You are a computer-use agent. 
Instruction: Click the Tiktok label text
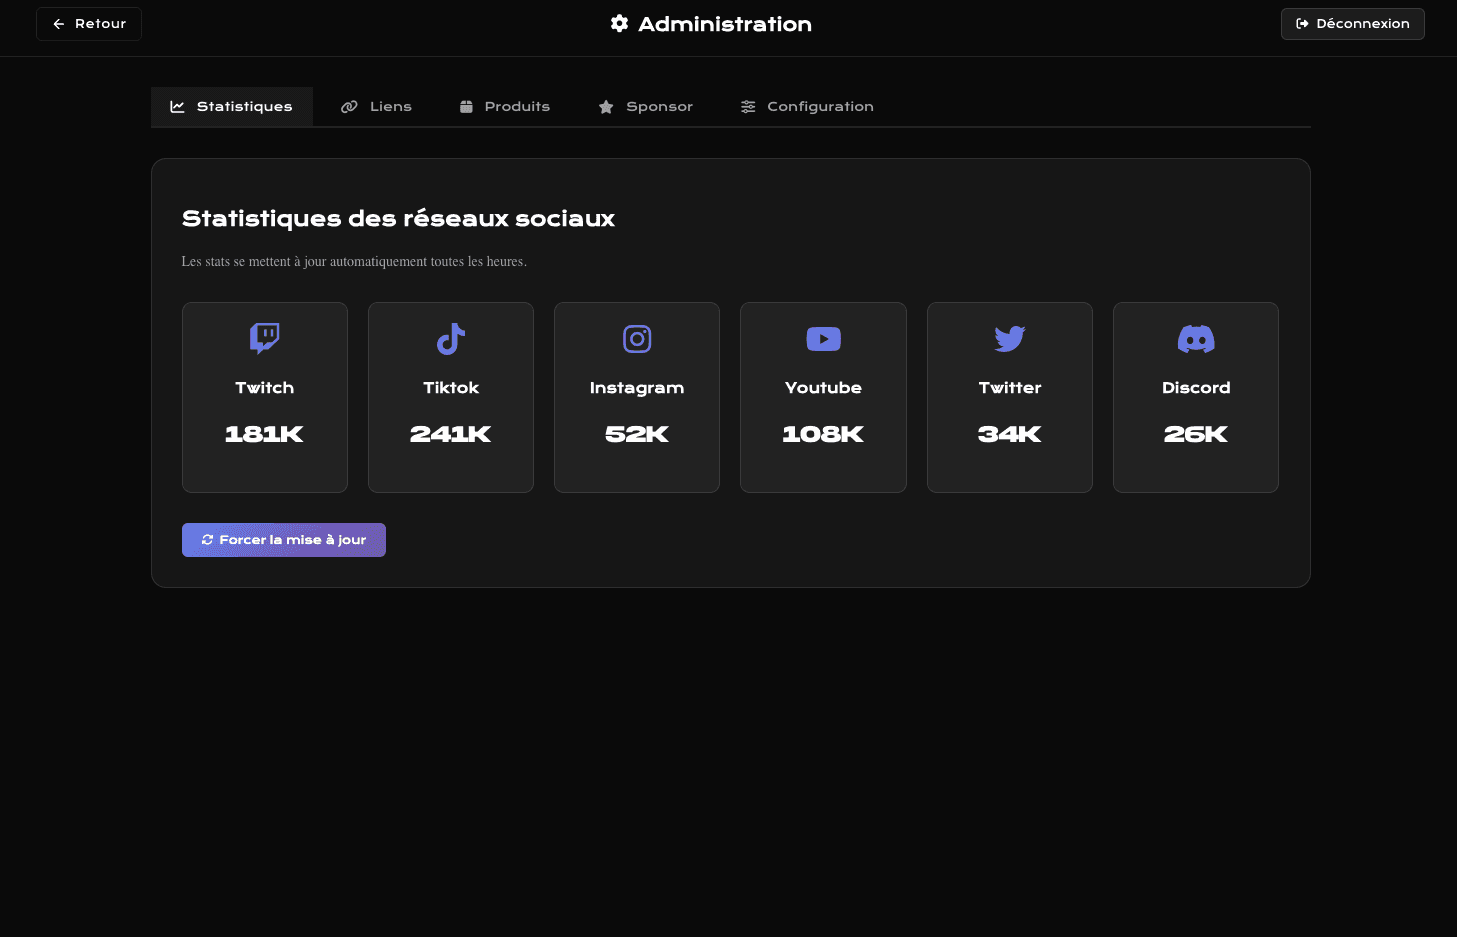click(x=451, y=388)
